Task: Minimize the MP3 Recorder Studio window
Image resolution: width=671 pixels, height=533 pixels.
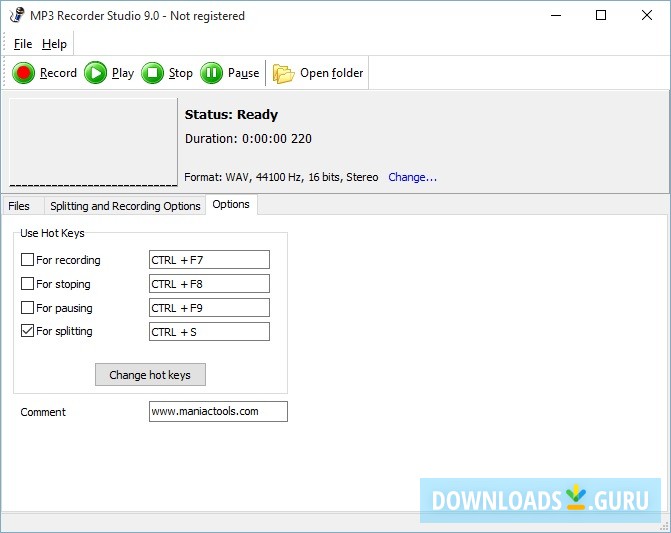Action: coord(556,15)
